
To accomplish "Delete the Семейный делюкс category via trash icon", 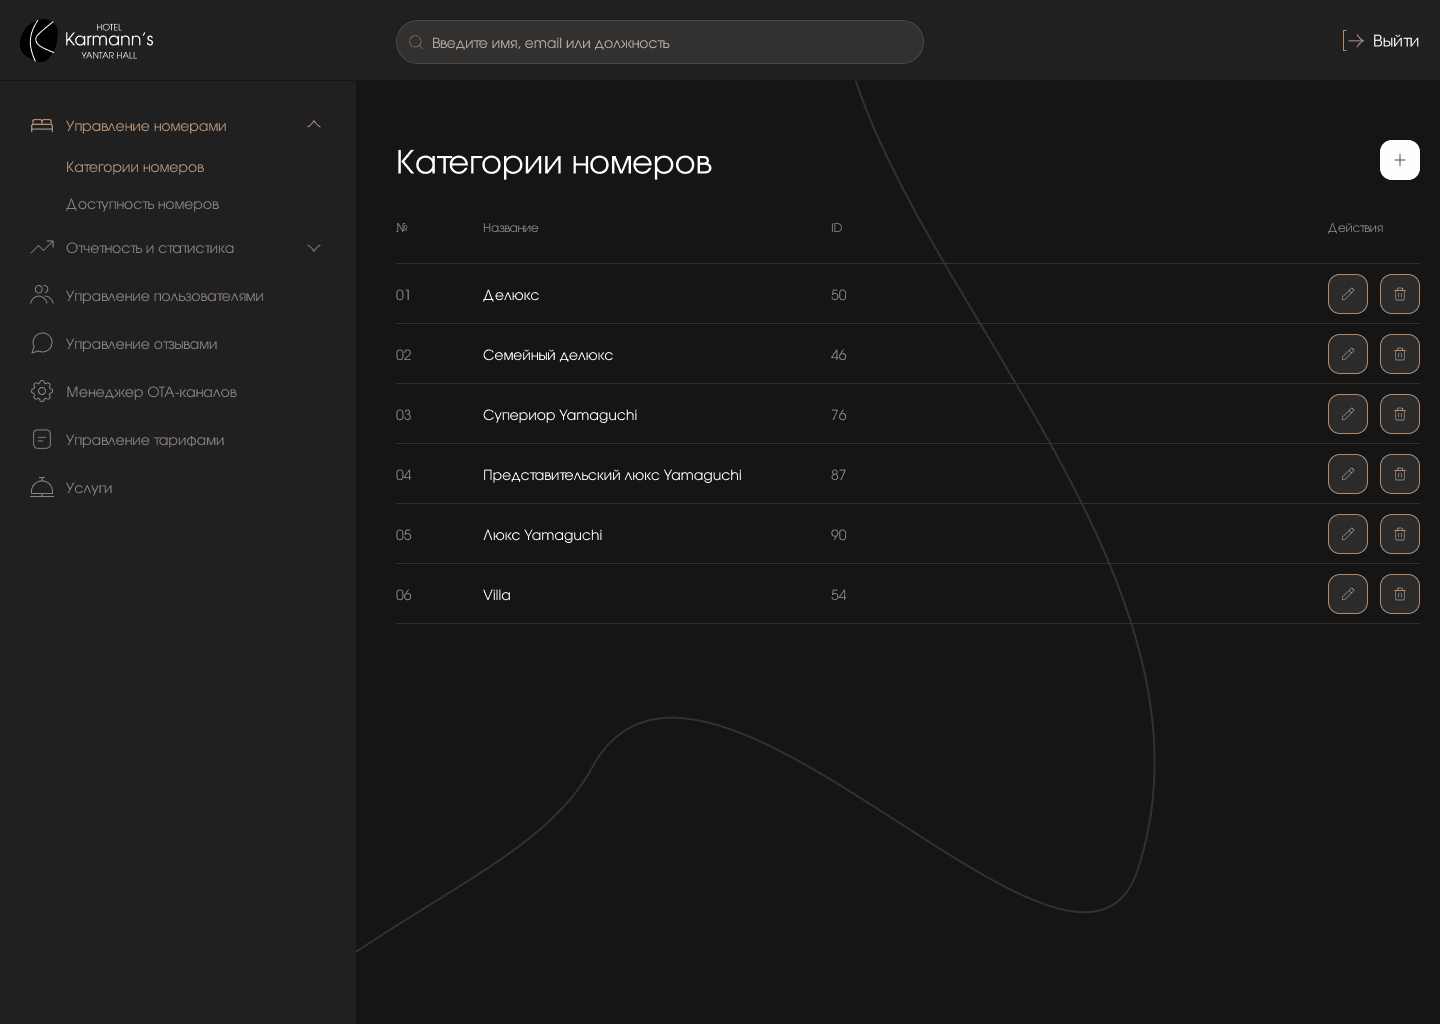I will pyautogui.click(x=1399, y=354).
